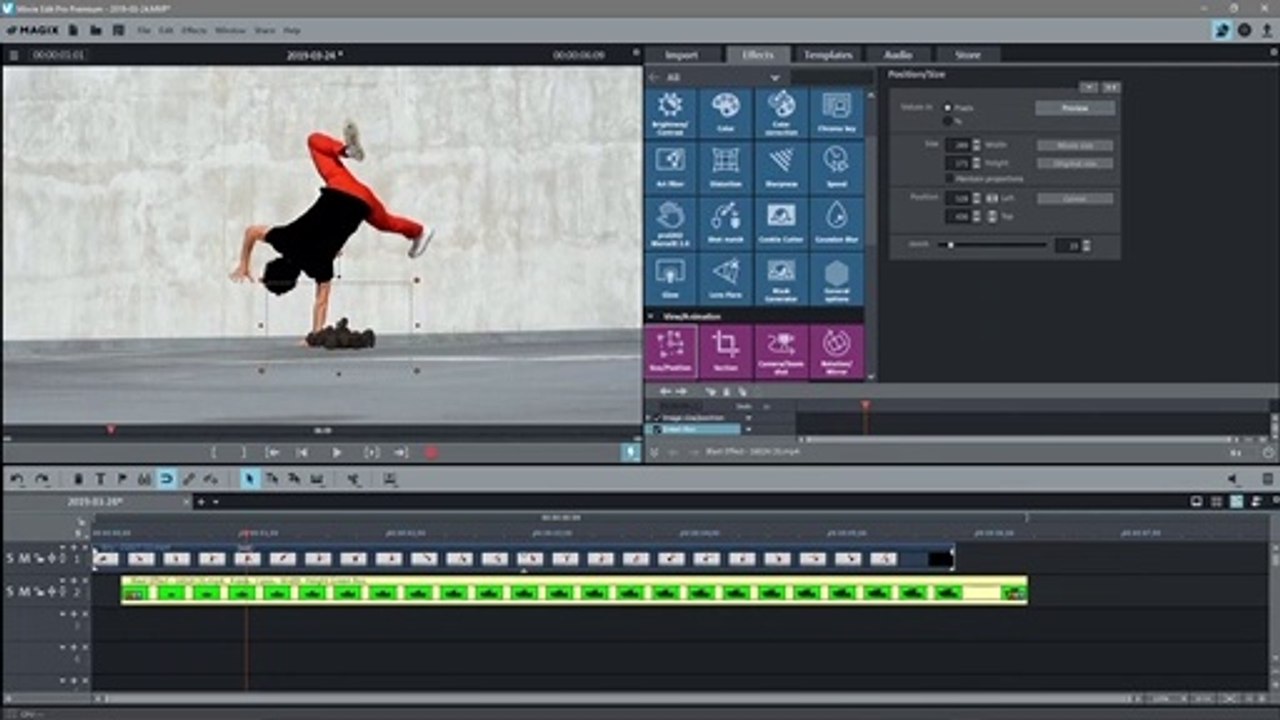This screenshot has width=1280, height=720.
Task: Click the Original size button
Action: pyautogui.click(x=1075, y=162)
